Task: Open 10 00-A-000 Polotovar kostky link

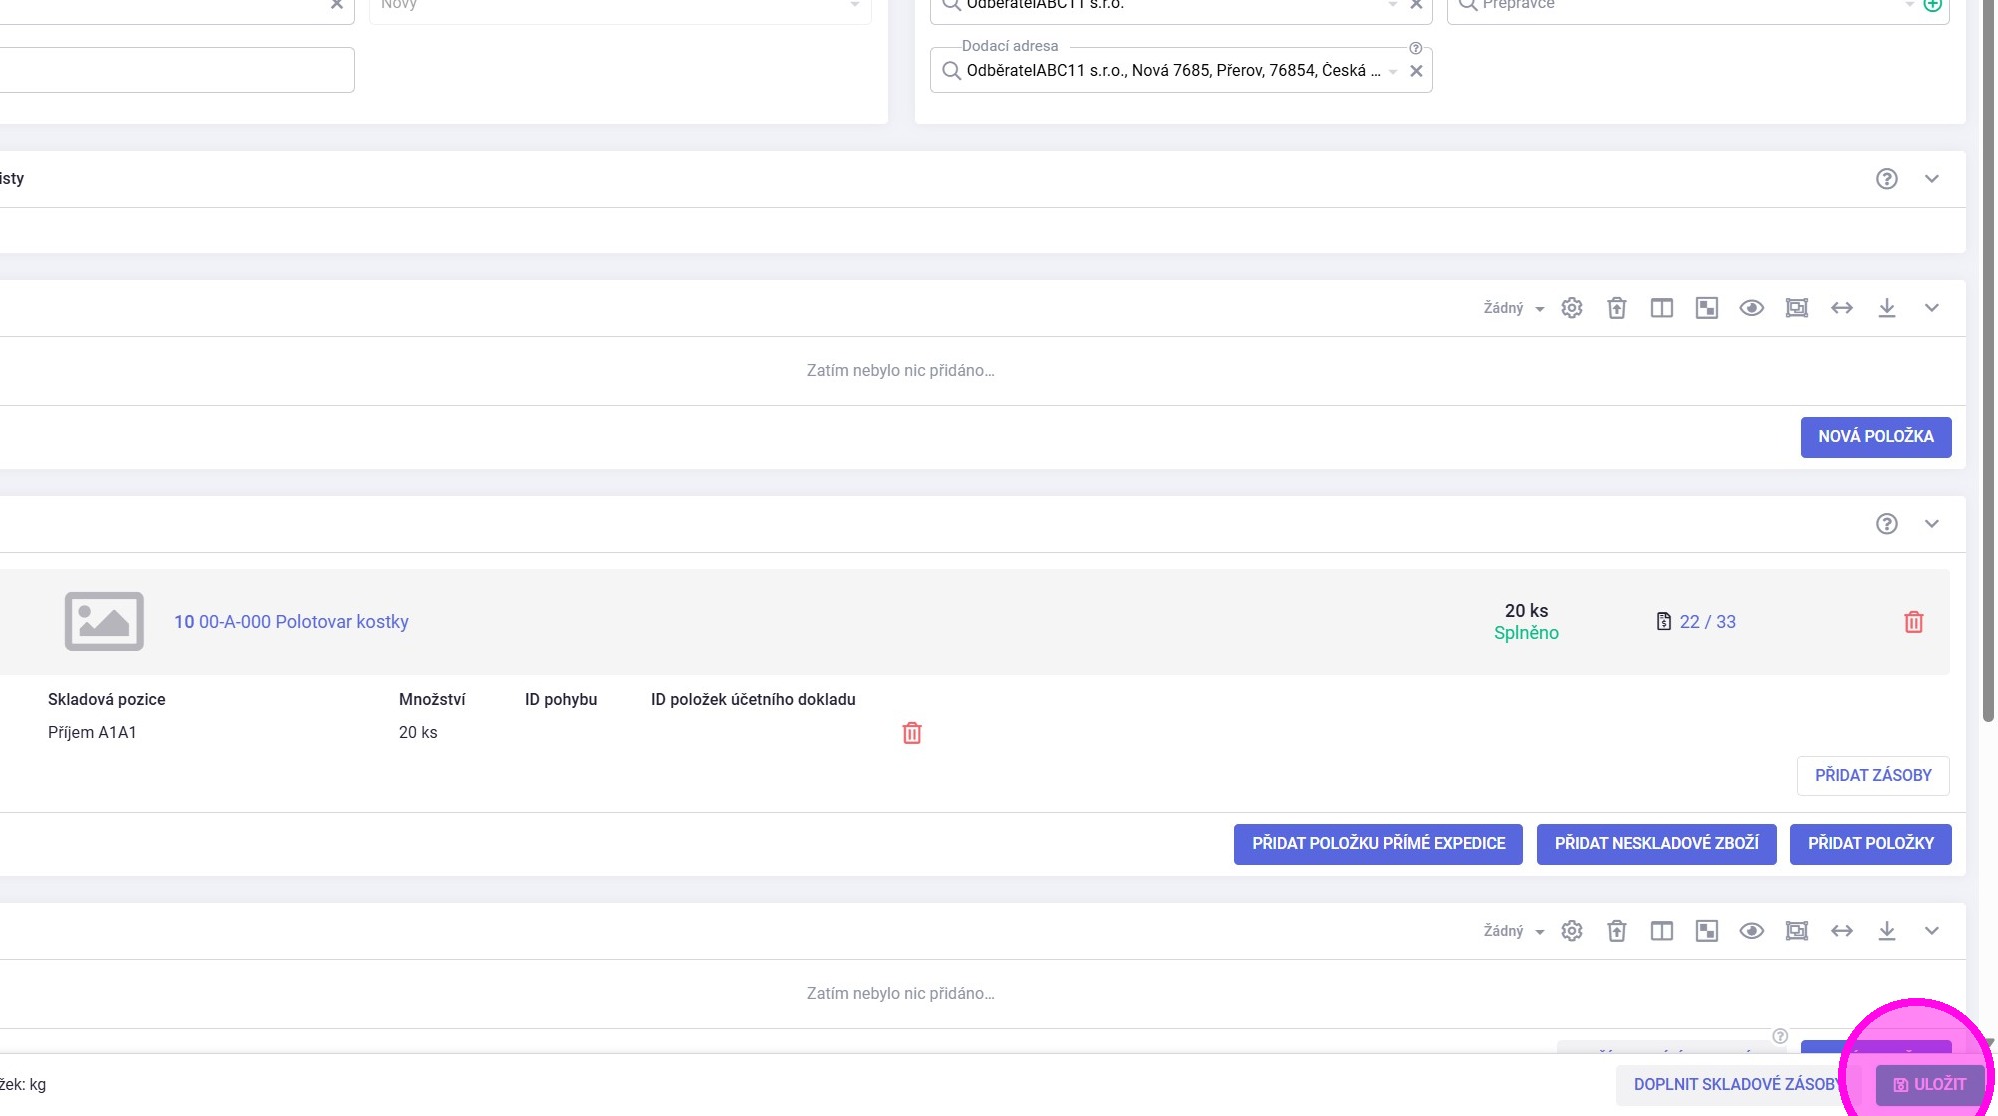Action: (291, 622)
